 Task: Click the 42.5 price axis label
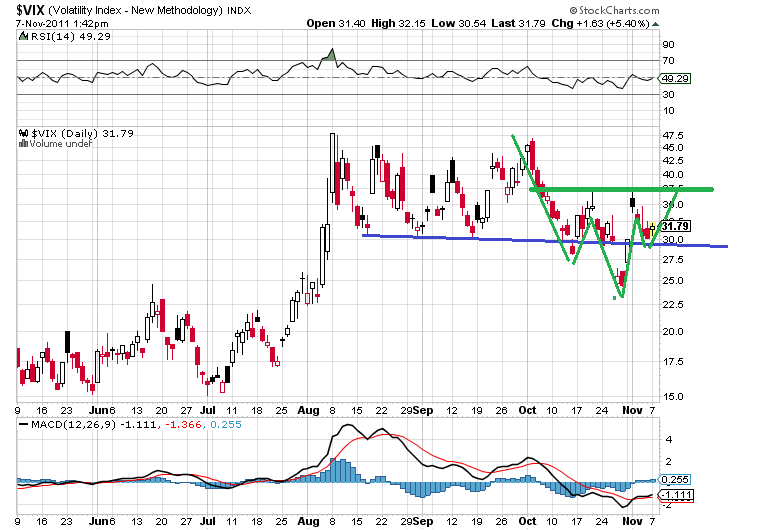tap(673, 161)
